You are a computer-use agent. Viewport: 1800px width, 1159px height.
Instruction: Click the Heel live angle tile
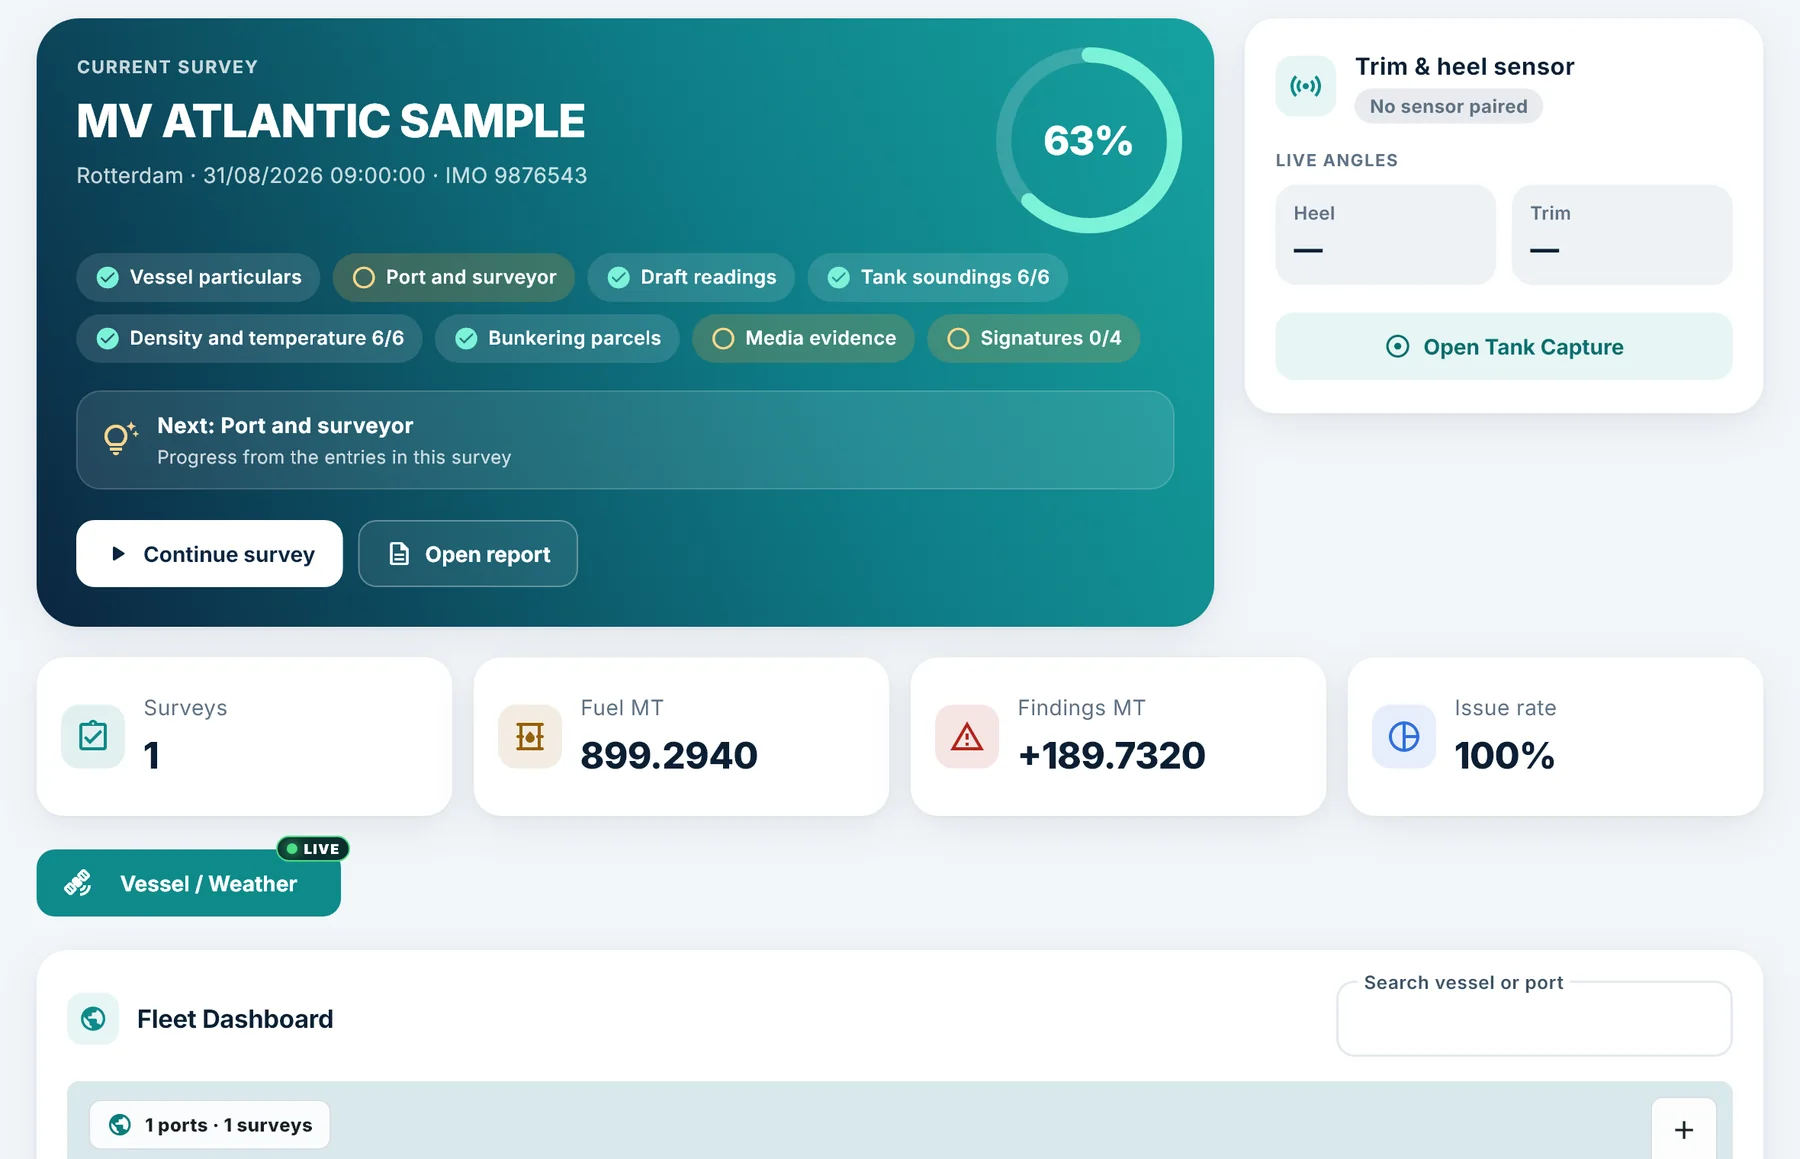pyautogui.click(x=1386, y=234)
